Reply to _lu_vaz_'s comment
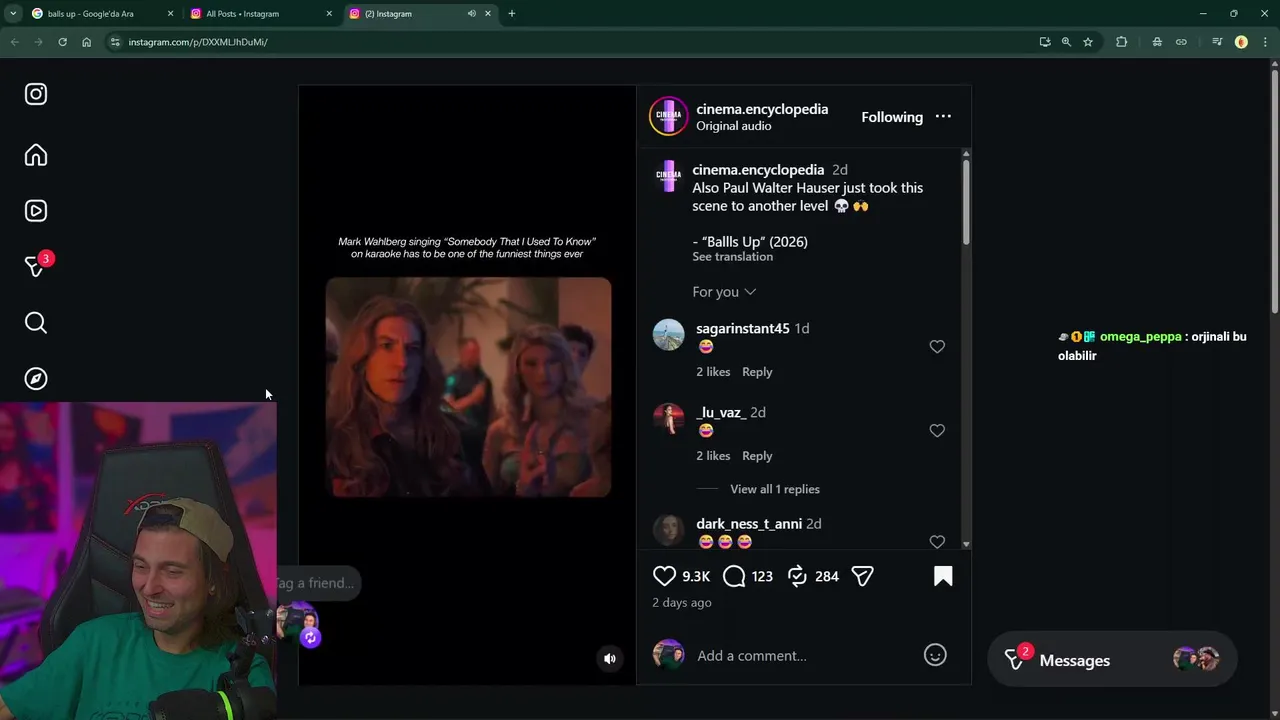Viewport: 1280px width, 720px height. [x=757, y=456]
